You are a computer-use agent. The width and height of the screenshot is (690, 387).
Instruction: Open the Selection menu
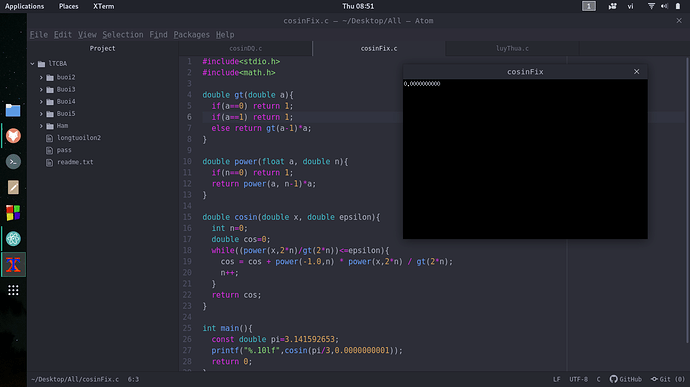pos(123,35)
